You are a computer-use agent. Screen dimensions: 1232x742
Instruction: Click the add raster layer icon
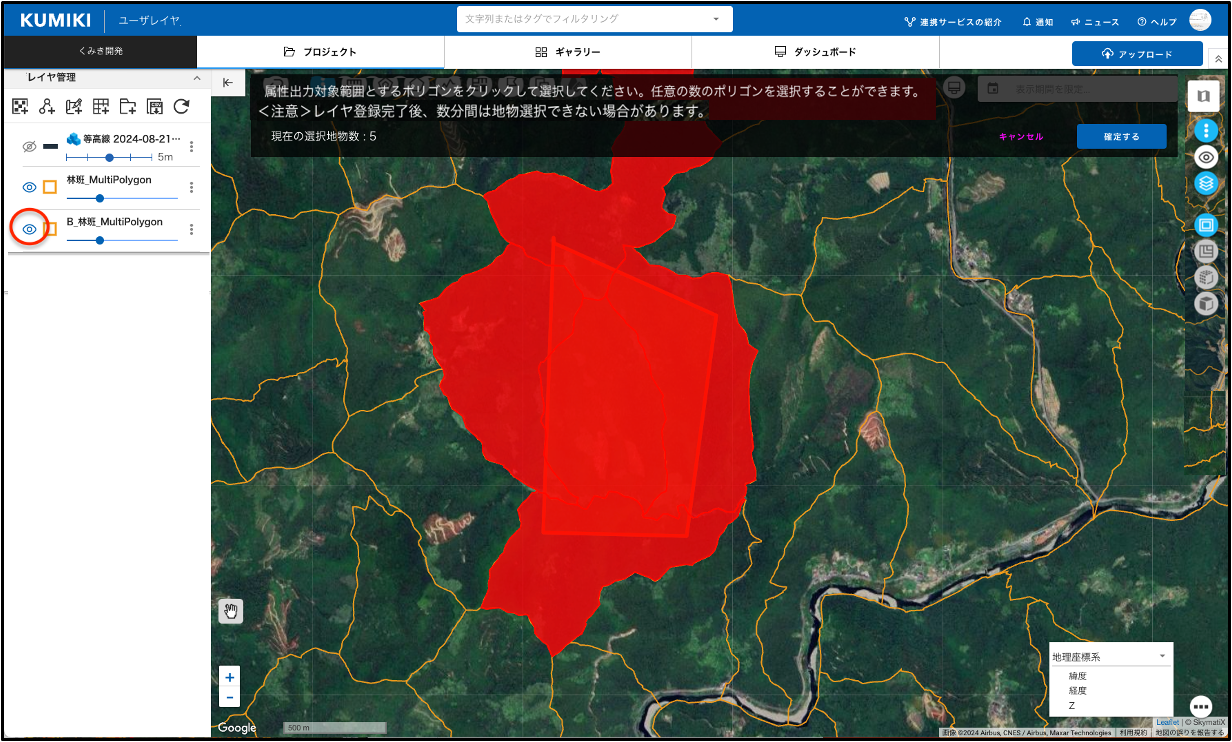tap(20, 107)
